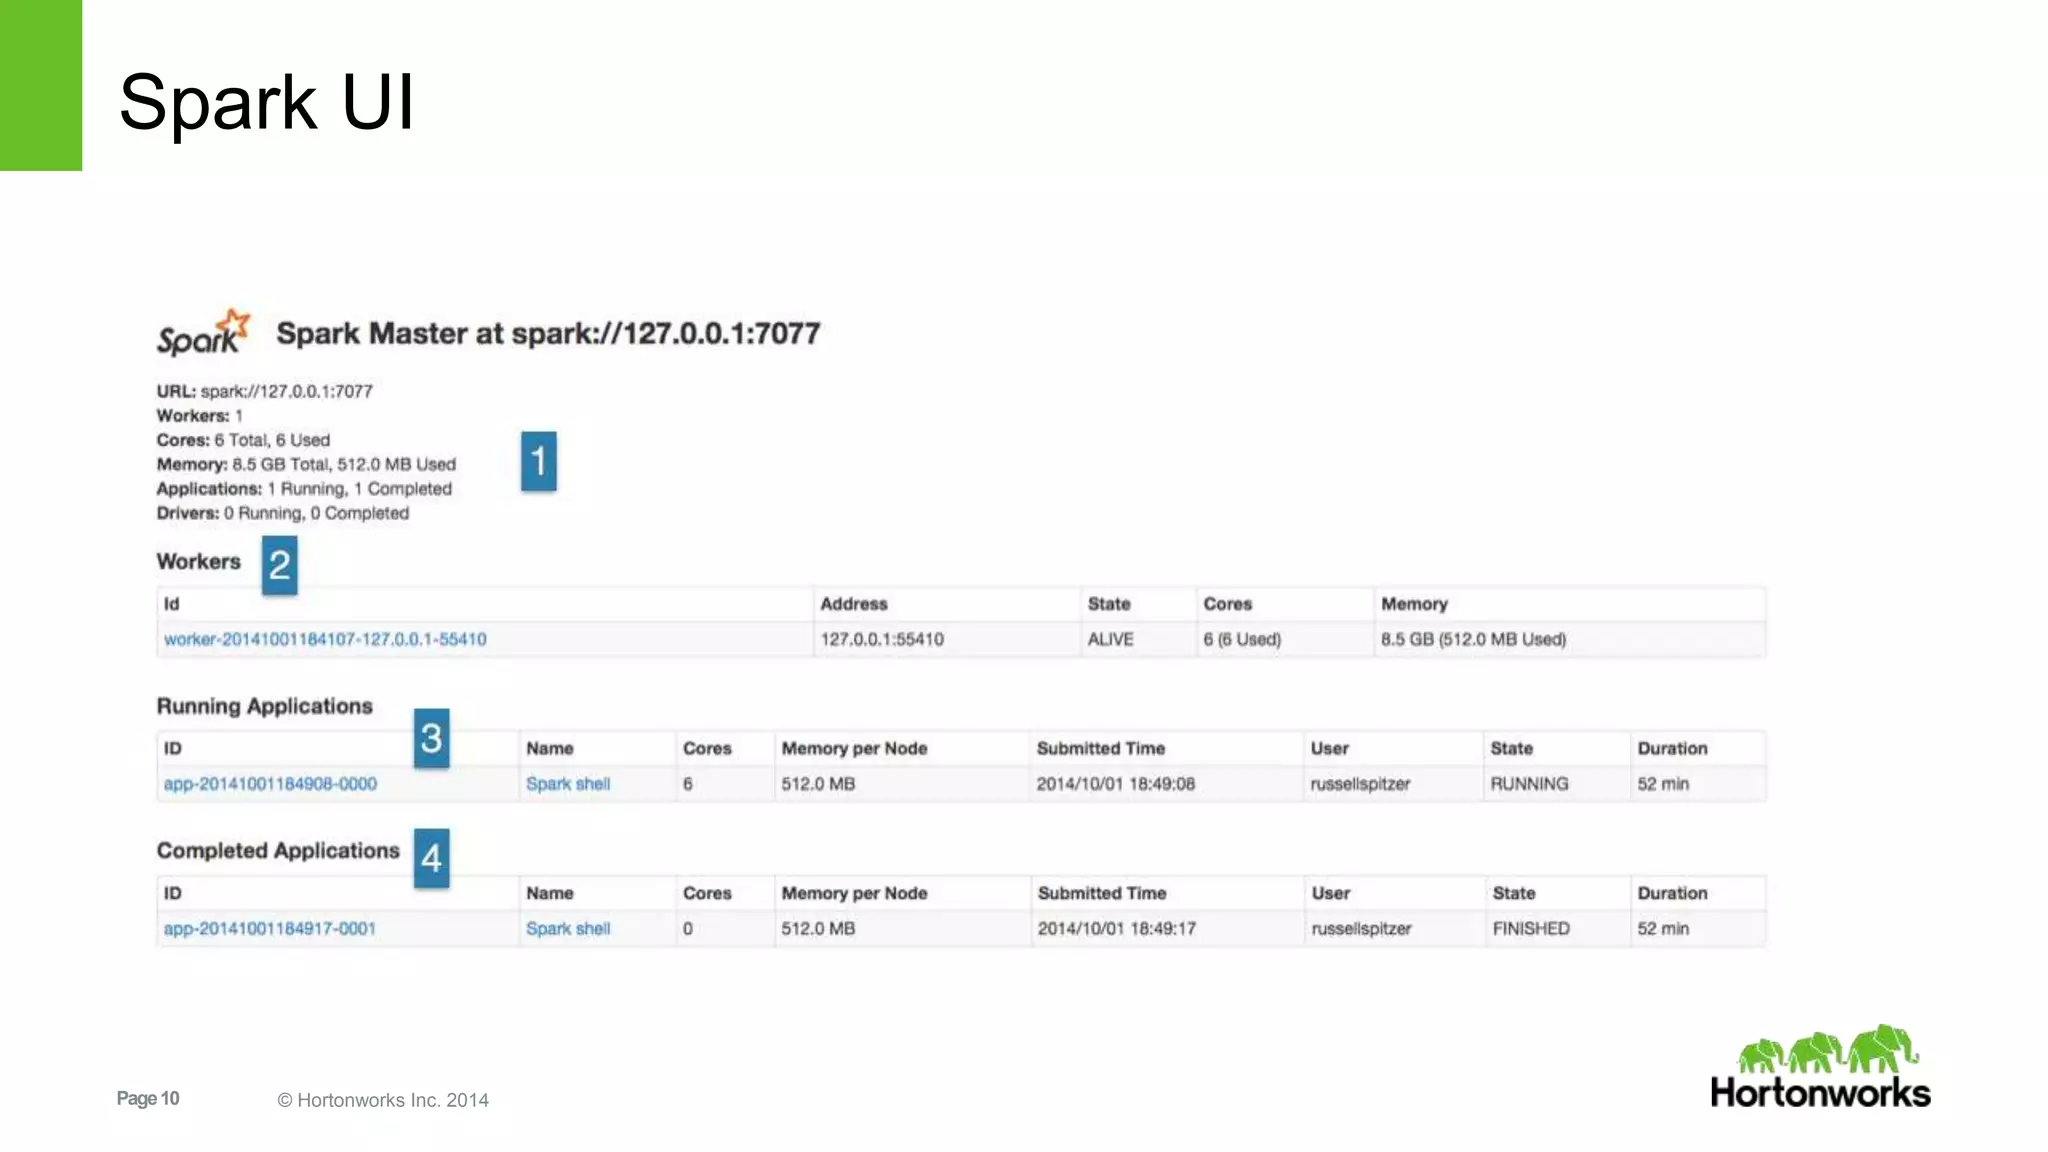Click Cores column header in Workers table
This screenshot has width=2048, height=1152.
coord(1228,604)
